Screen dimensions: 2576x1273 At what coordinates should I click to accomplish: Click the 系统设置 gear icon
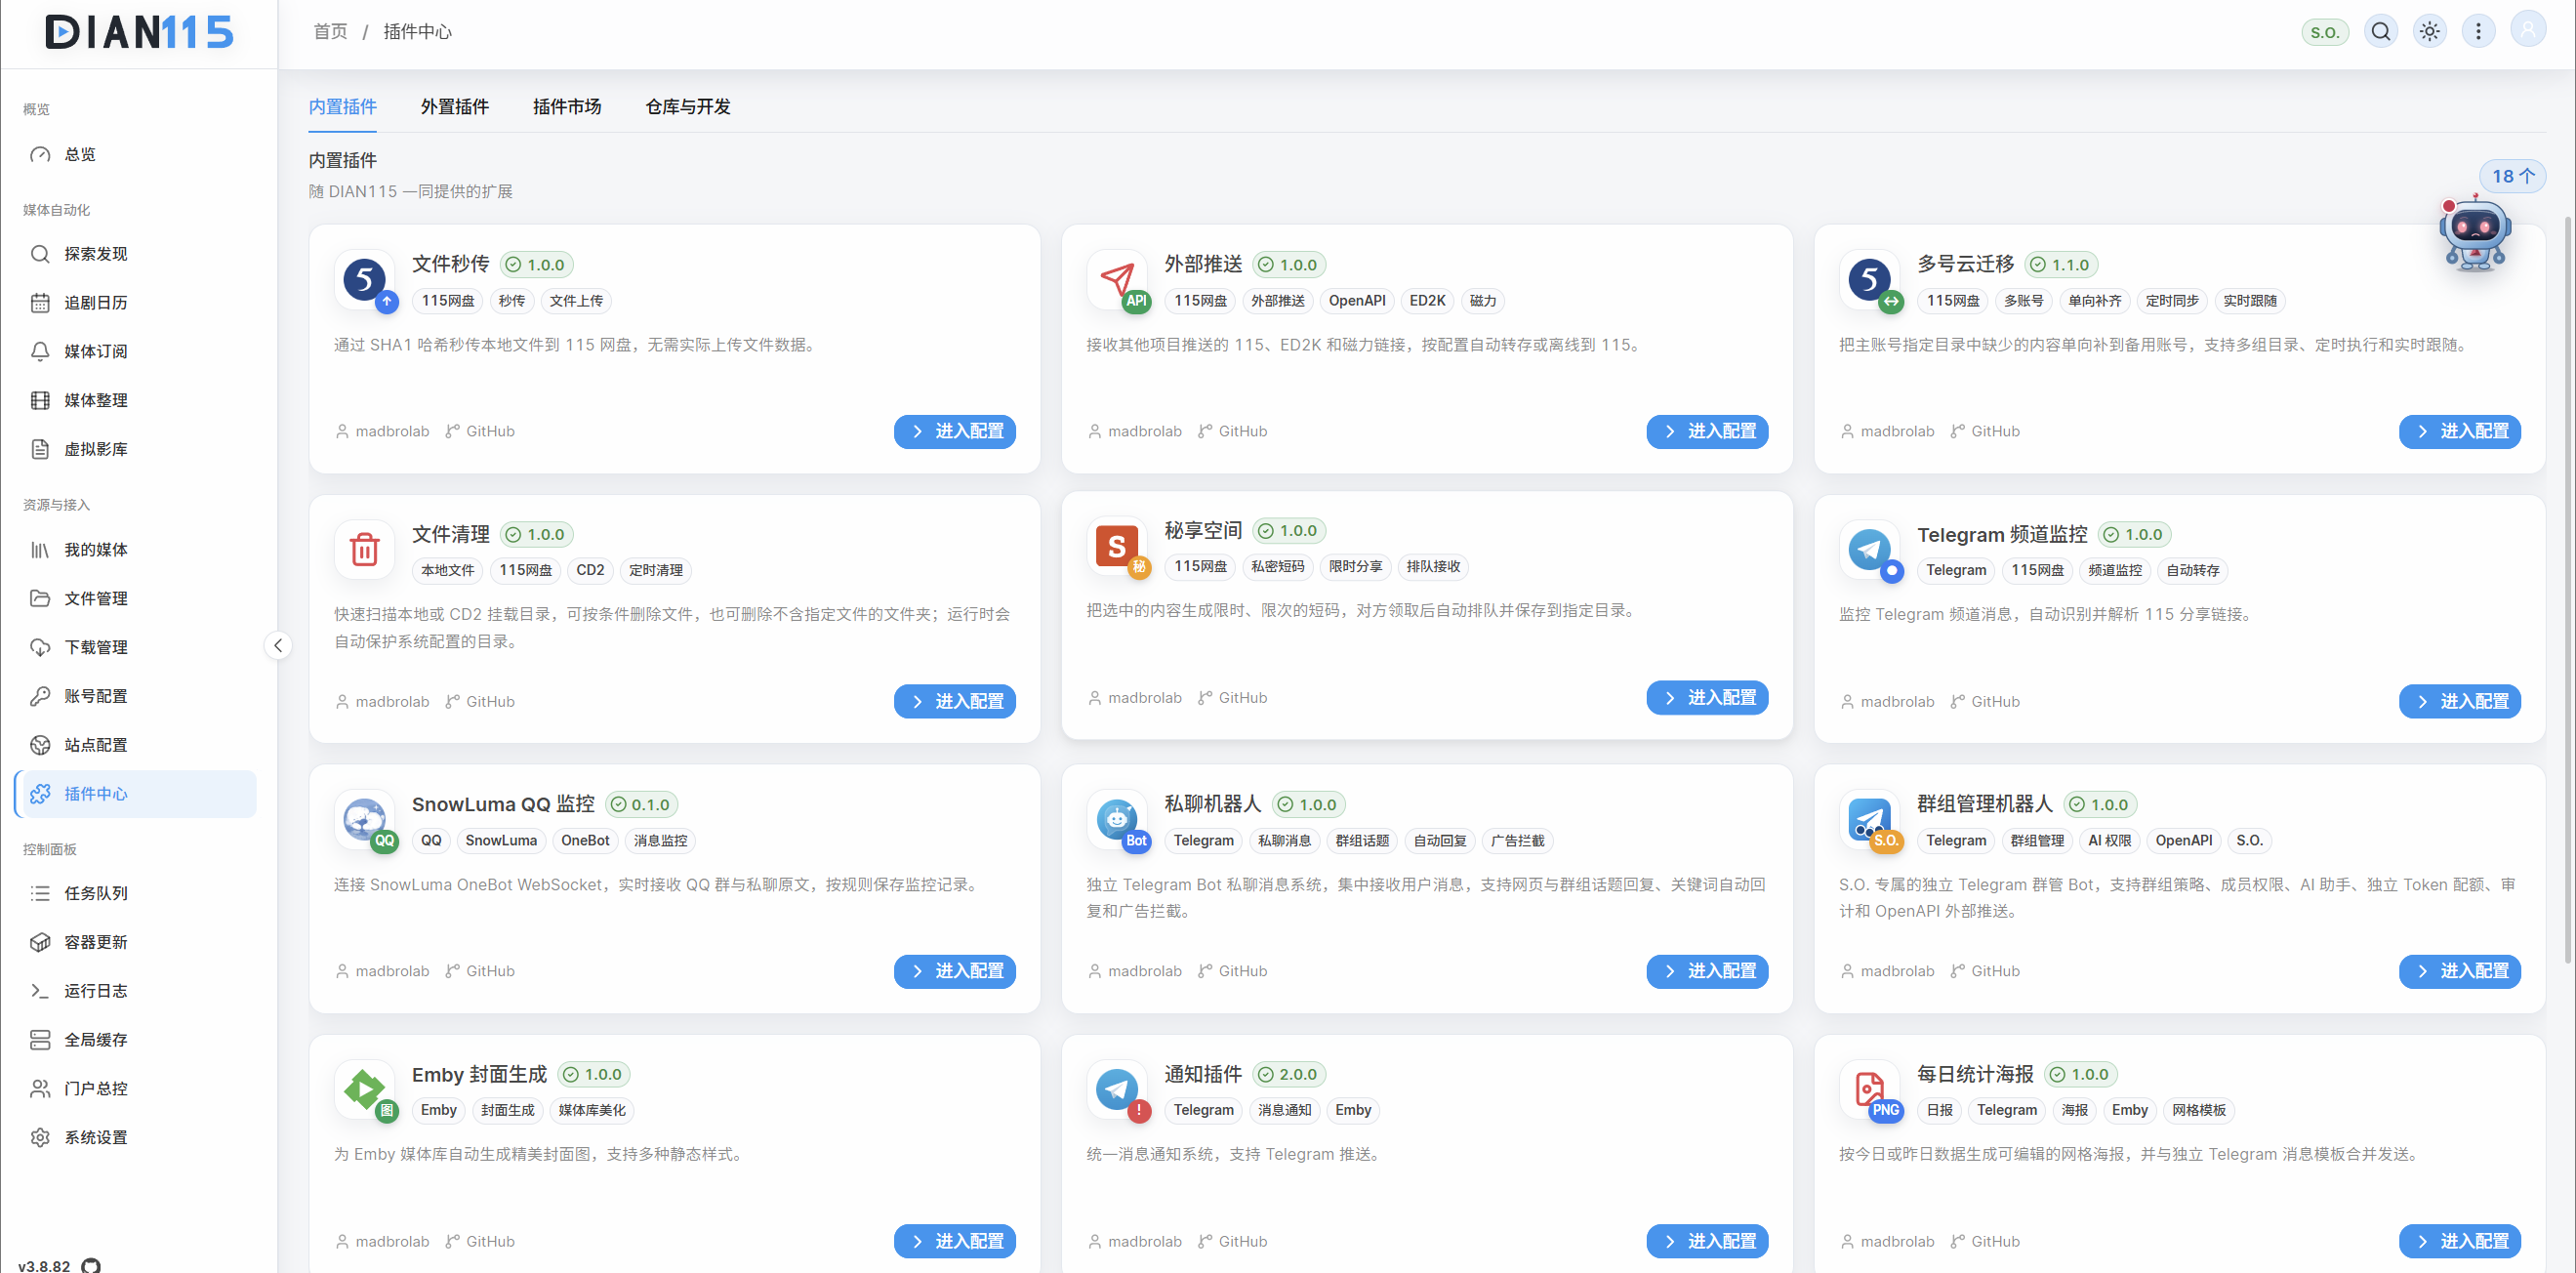40,1137
